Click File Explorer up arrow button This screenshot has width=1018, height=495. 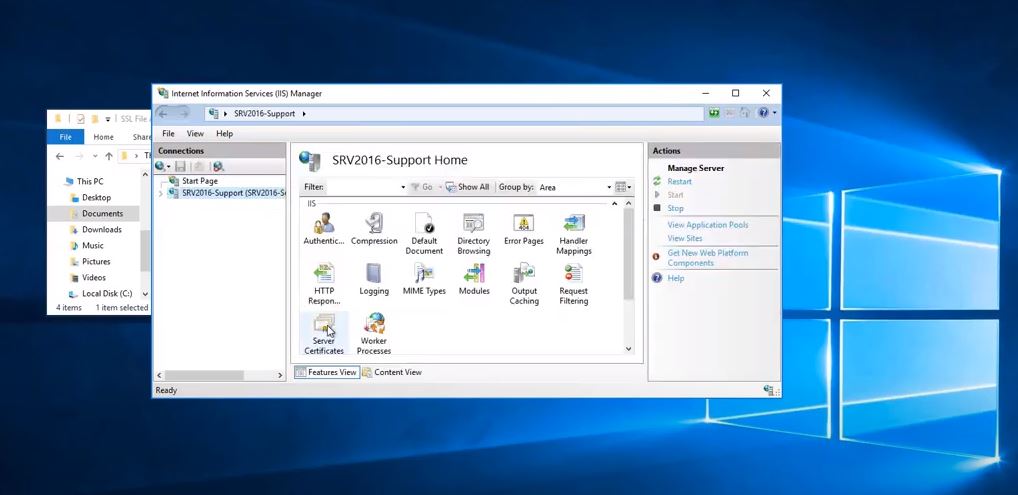point(108,156)
